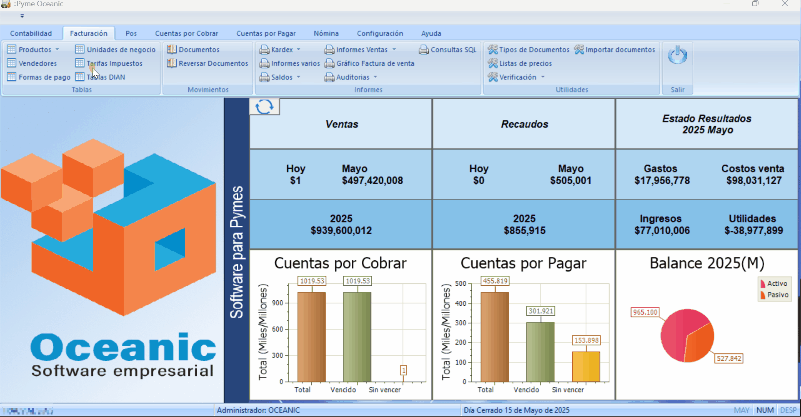801x417 pixels.
Task: Click the Activo legend color swatch
Action: click(762, 284)
